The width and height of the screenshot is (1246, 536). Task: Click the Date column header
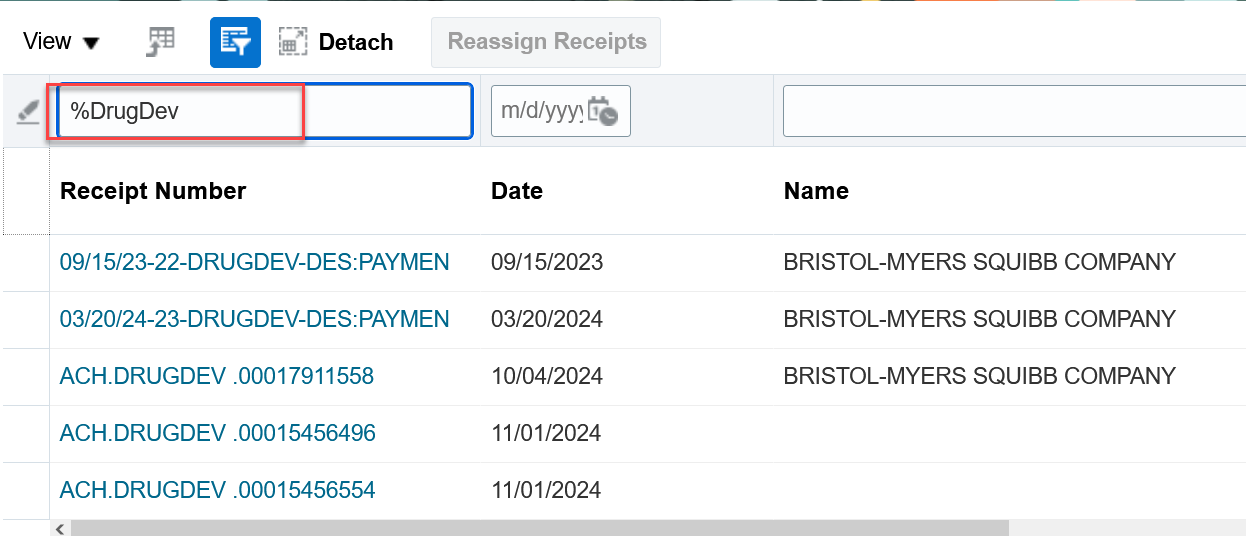coord(517,191)
